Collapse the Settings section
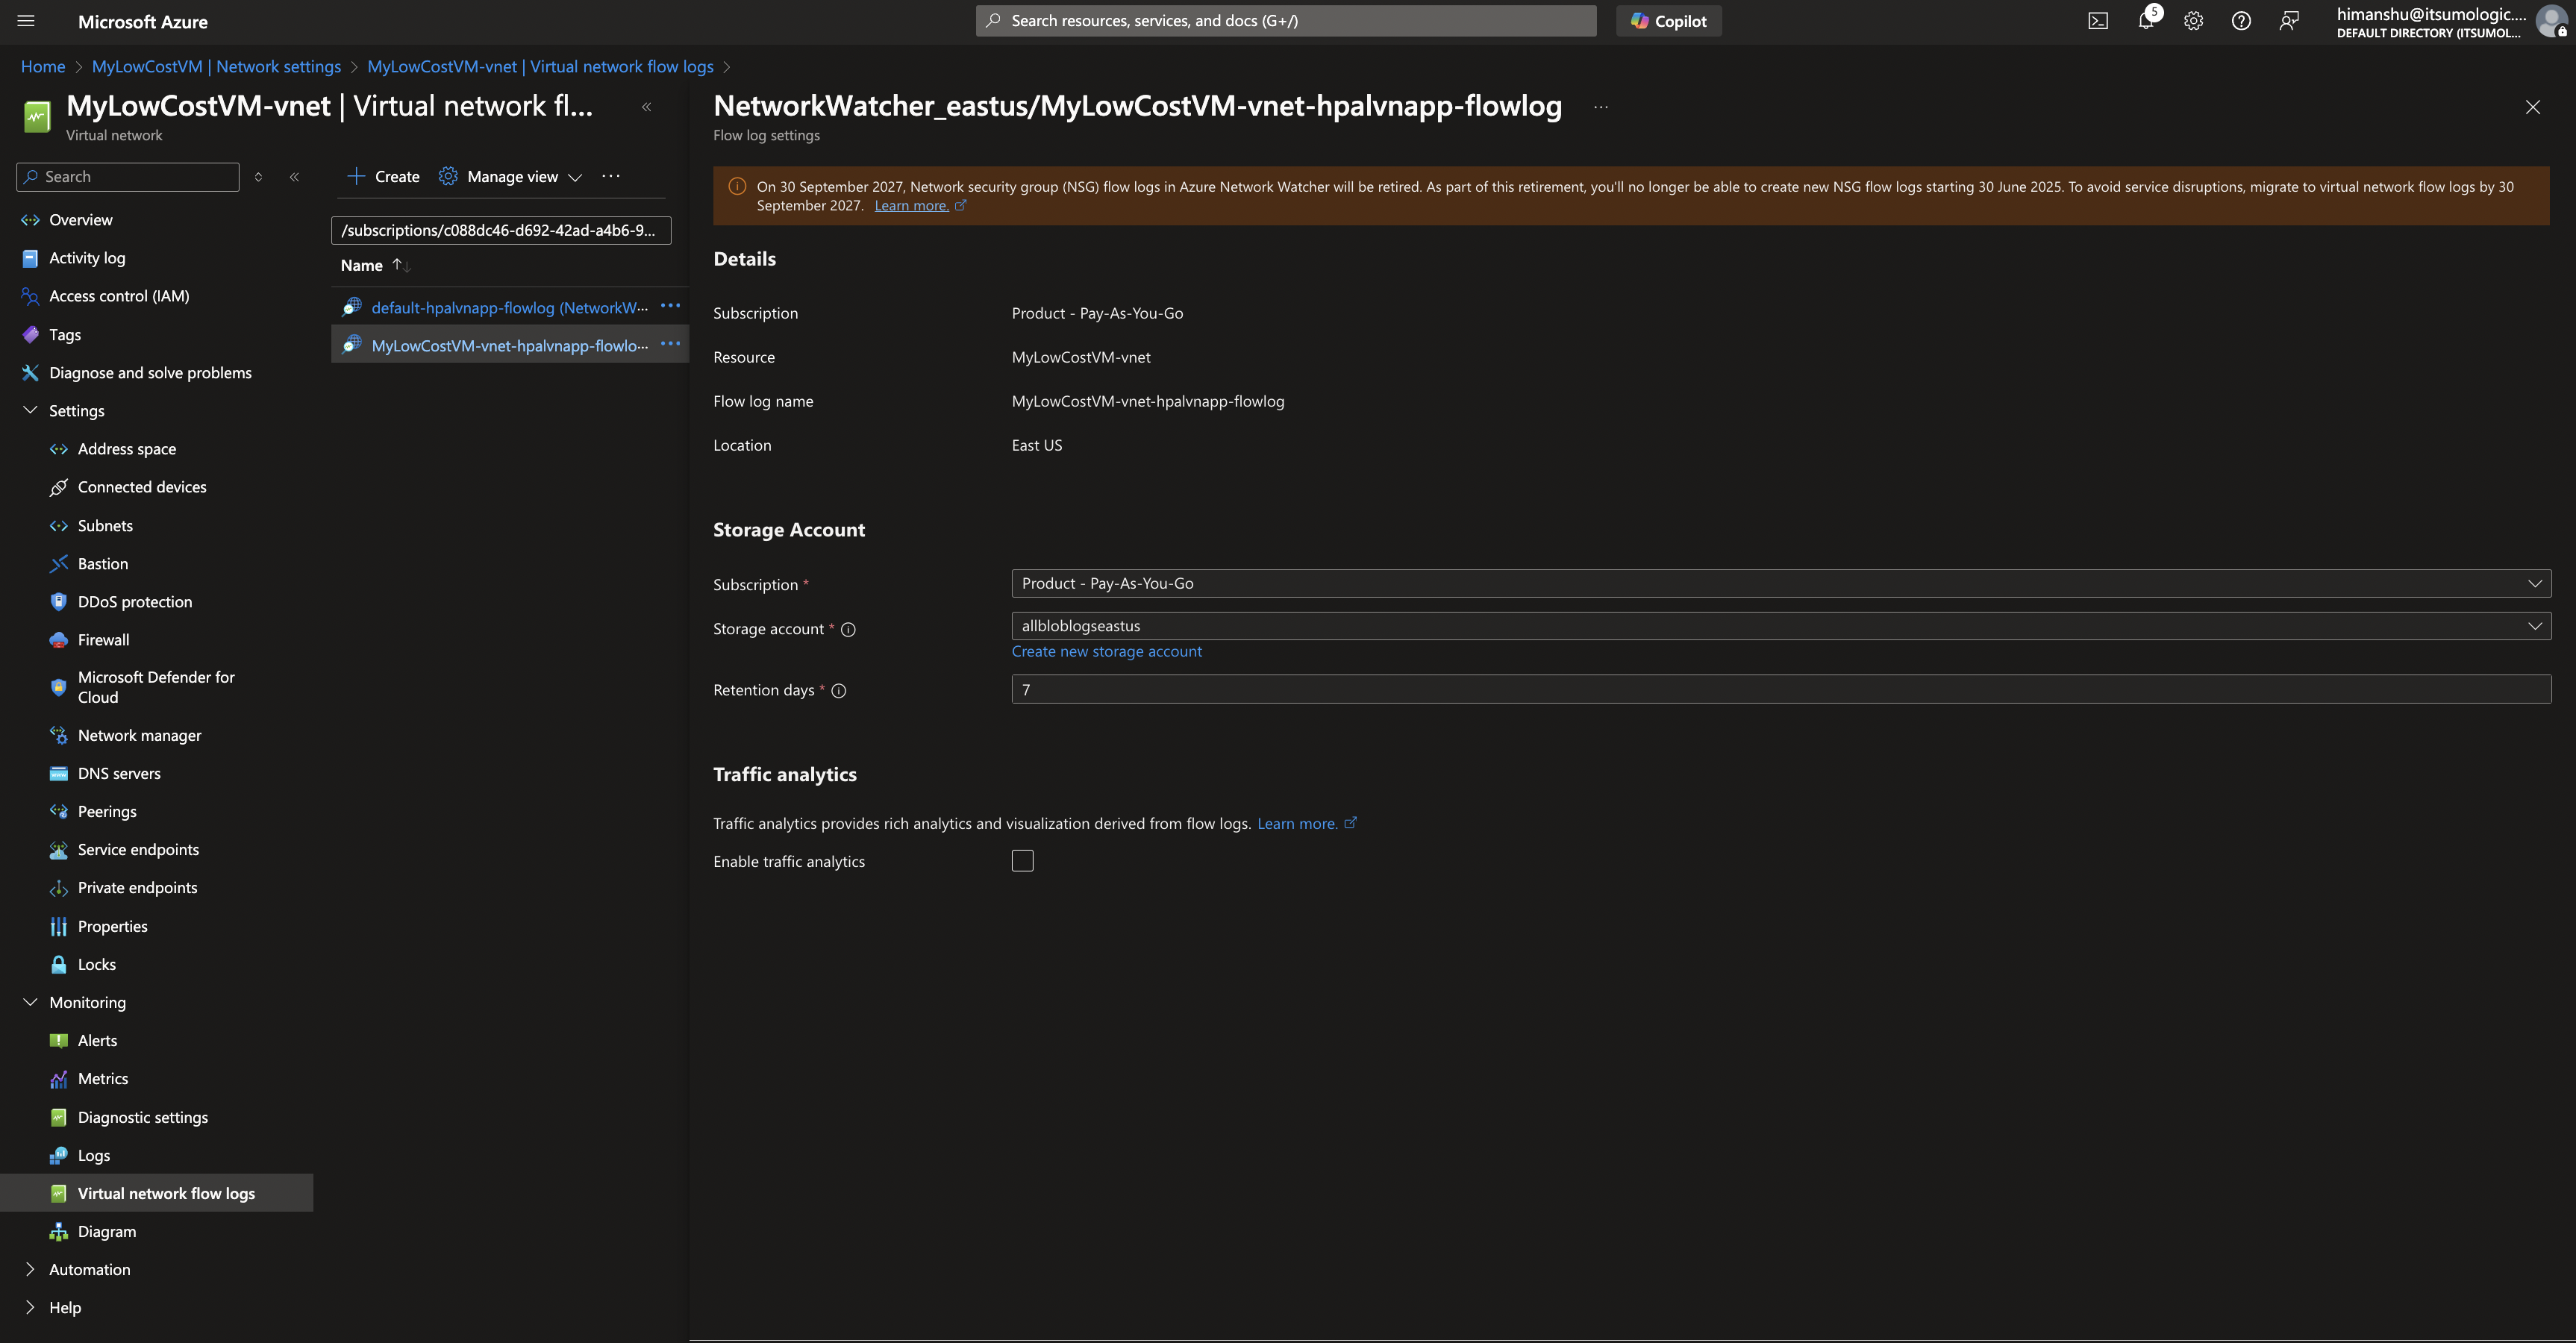The image size is (2576, 1343). 30,410
